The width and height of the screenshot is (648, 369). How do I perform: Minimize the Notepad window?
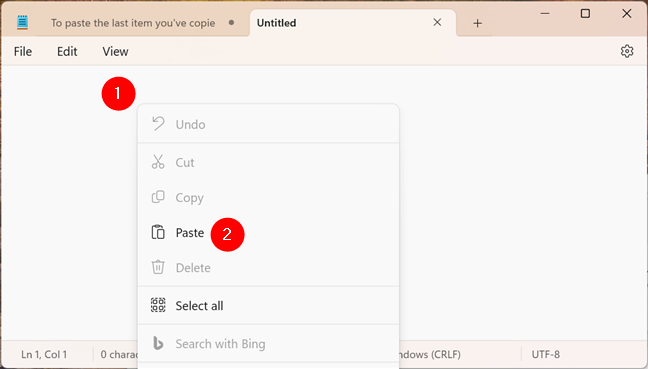(545, 13)
